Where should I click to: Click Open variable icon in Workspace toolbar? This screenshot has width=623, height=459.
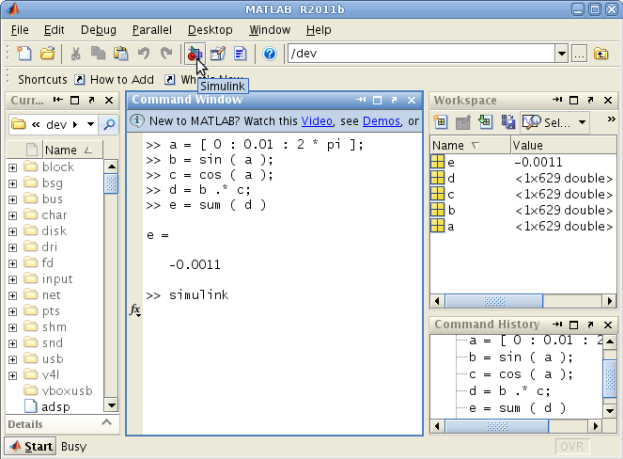pos(463,122)
